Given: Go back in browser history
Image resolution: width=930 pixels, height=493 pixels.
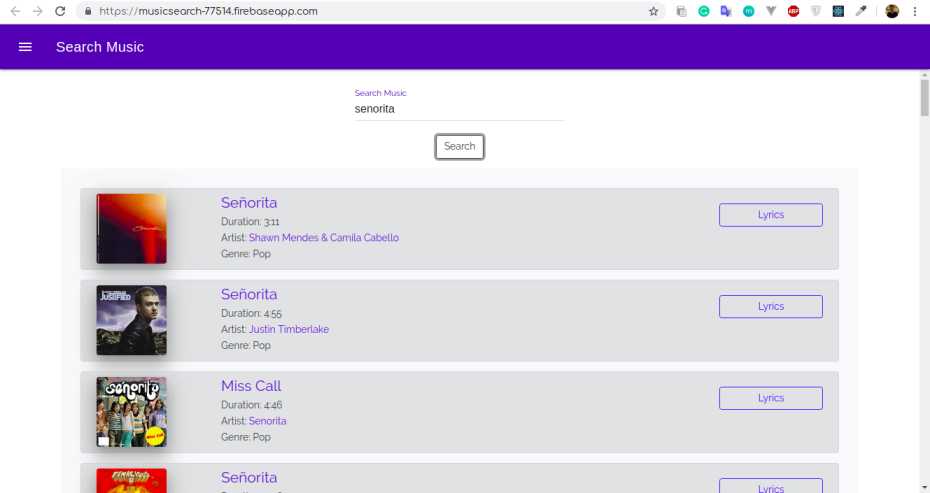Looking at the screenshot, I should (x=15, y=11).
